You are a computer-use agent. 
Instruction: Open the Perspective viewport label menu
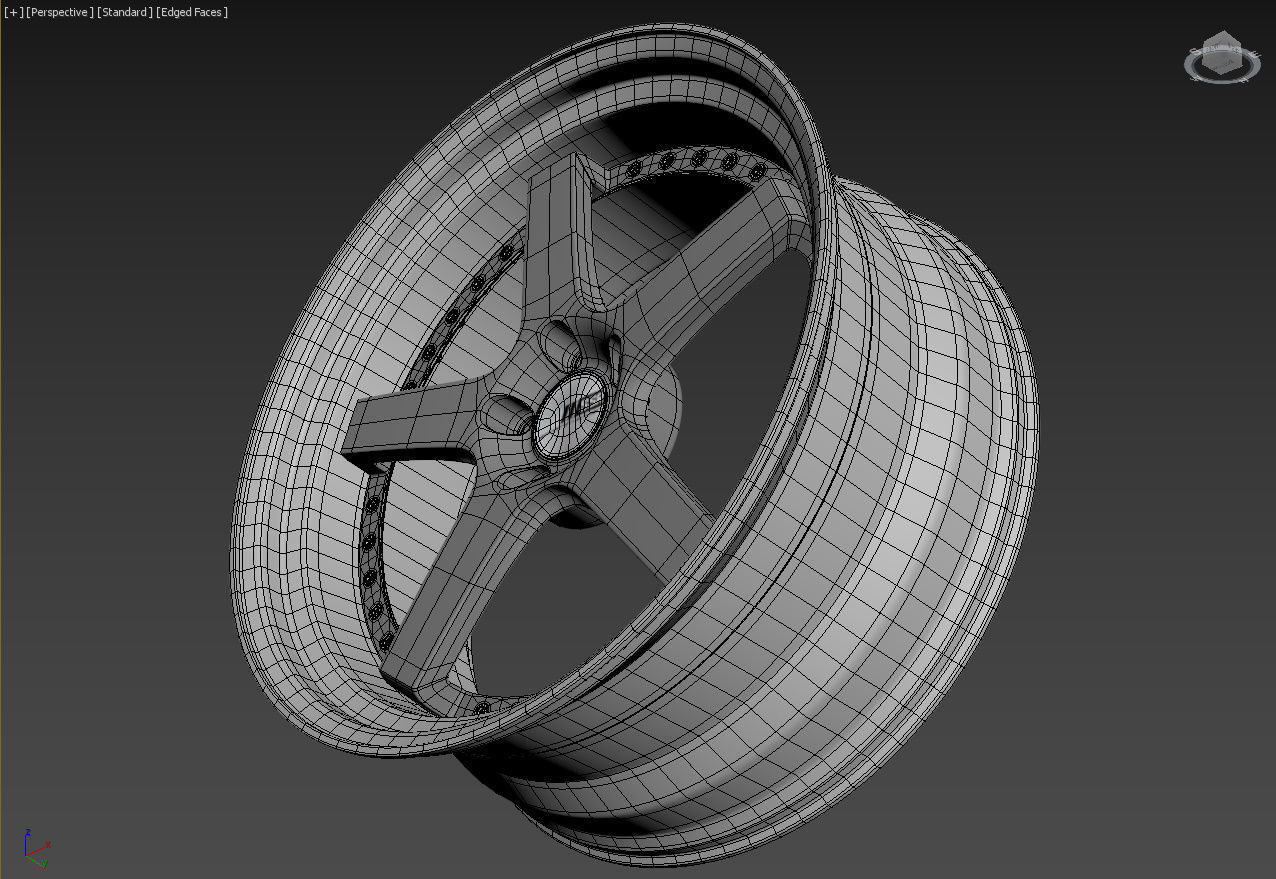click(59, 12)
